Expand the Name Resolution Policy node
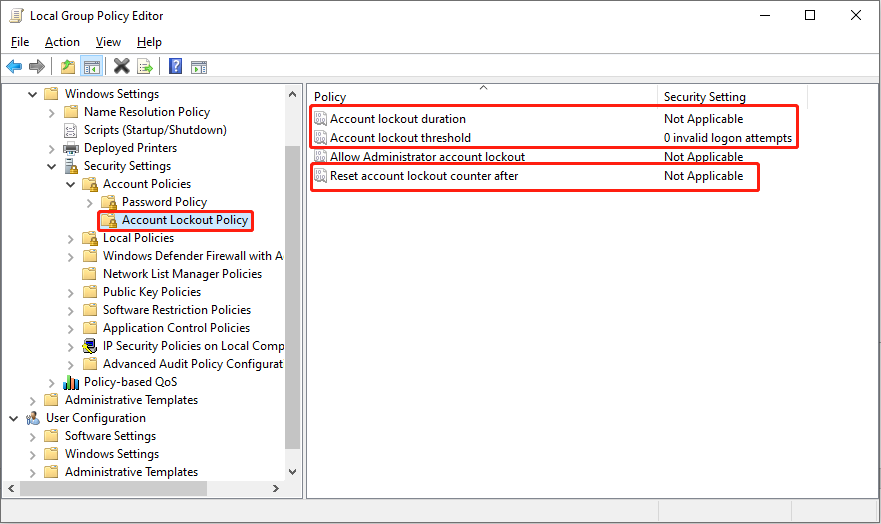 (52, 113)
